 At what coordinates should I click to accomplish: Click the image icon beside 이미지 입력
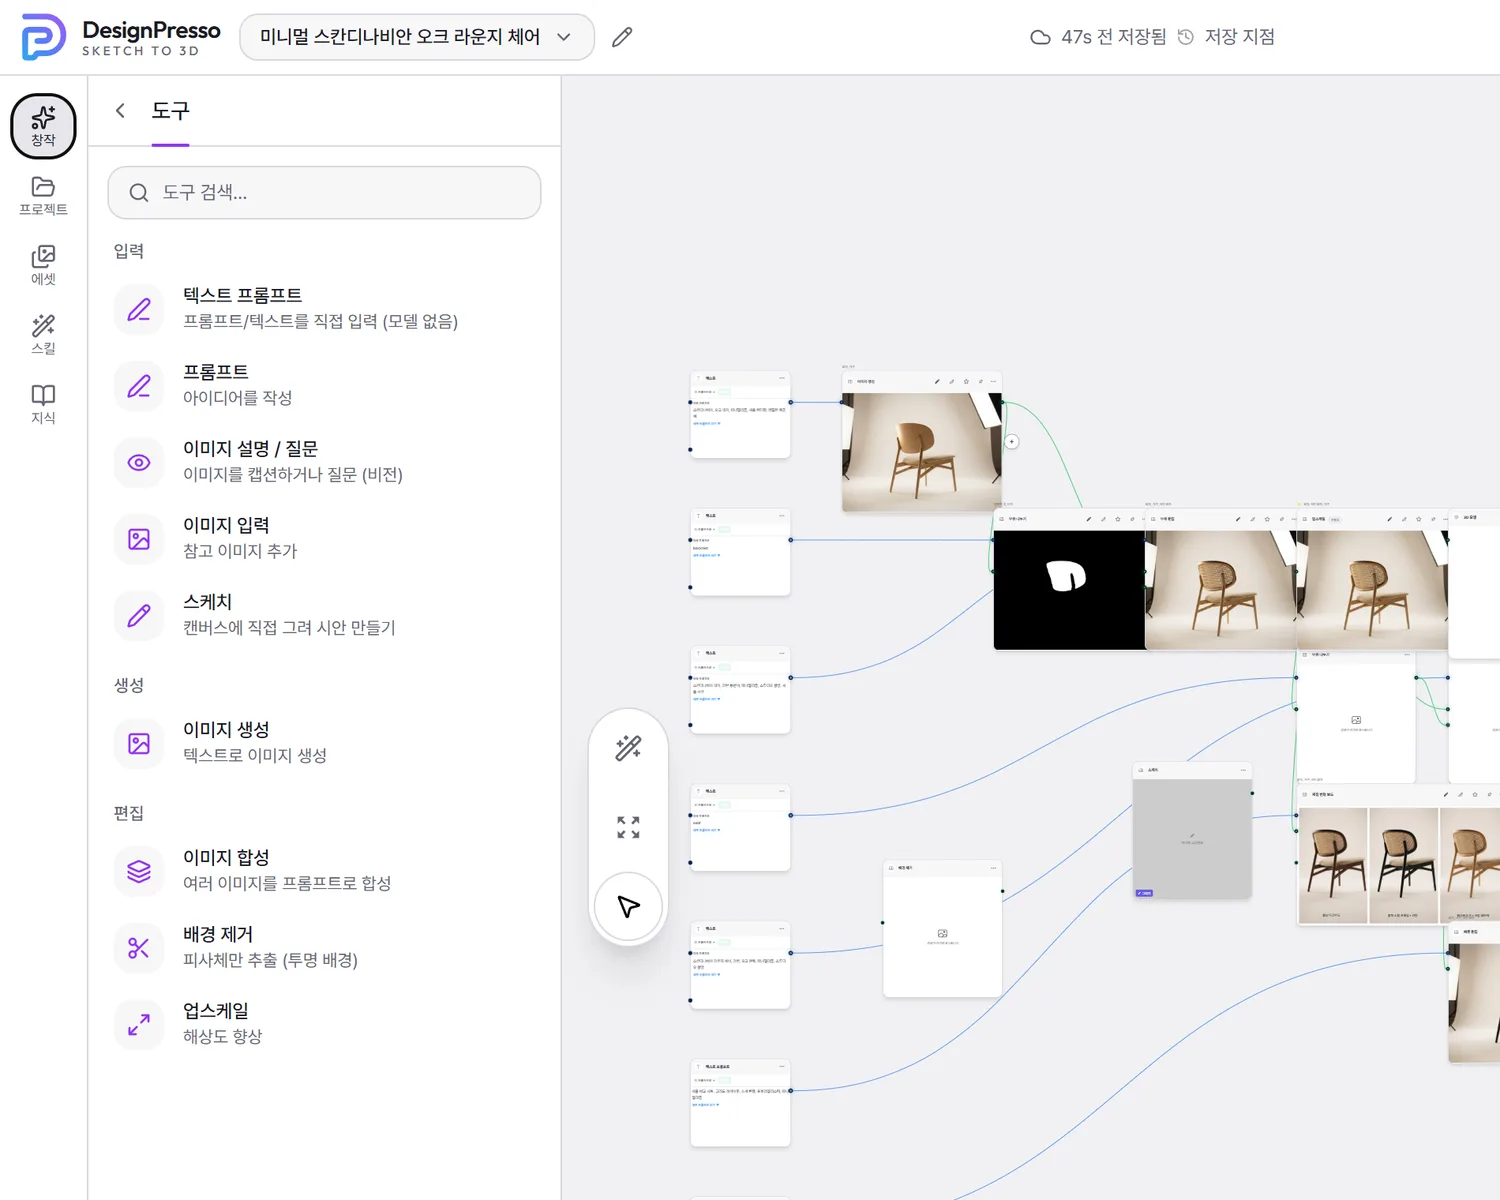pos(139,539)
